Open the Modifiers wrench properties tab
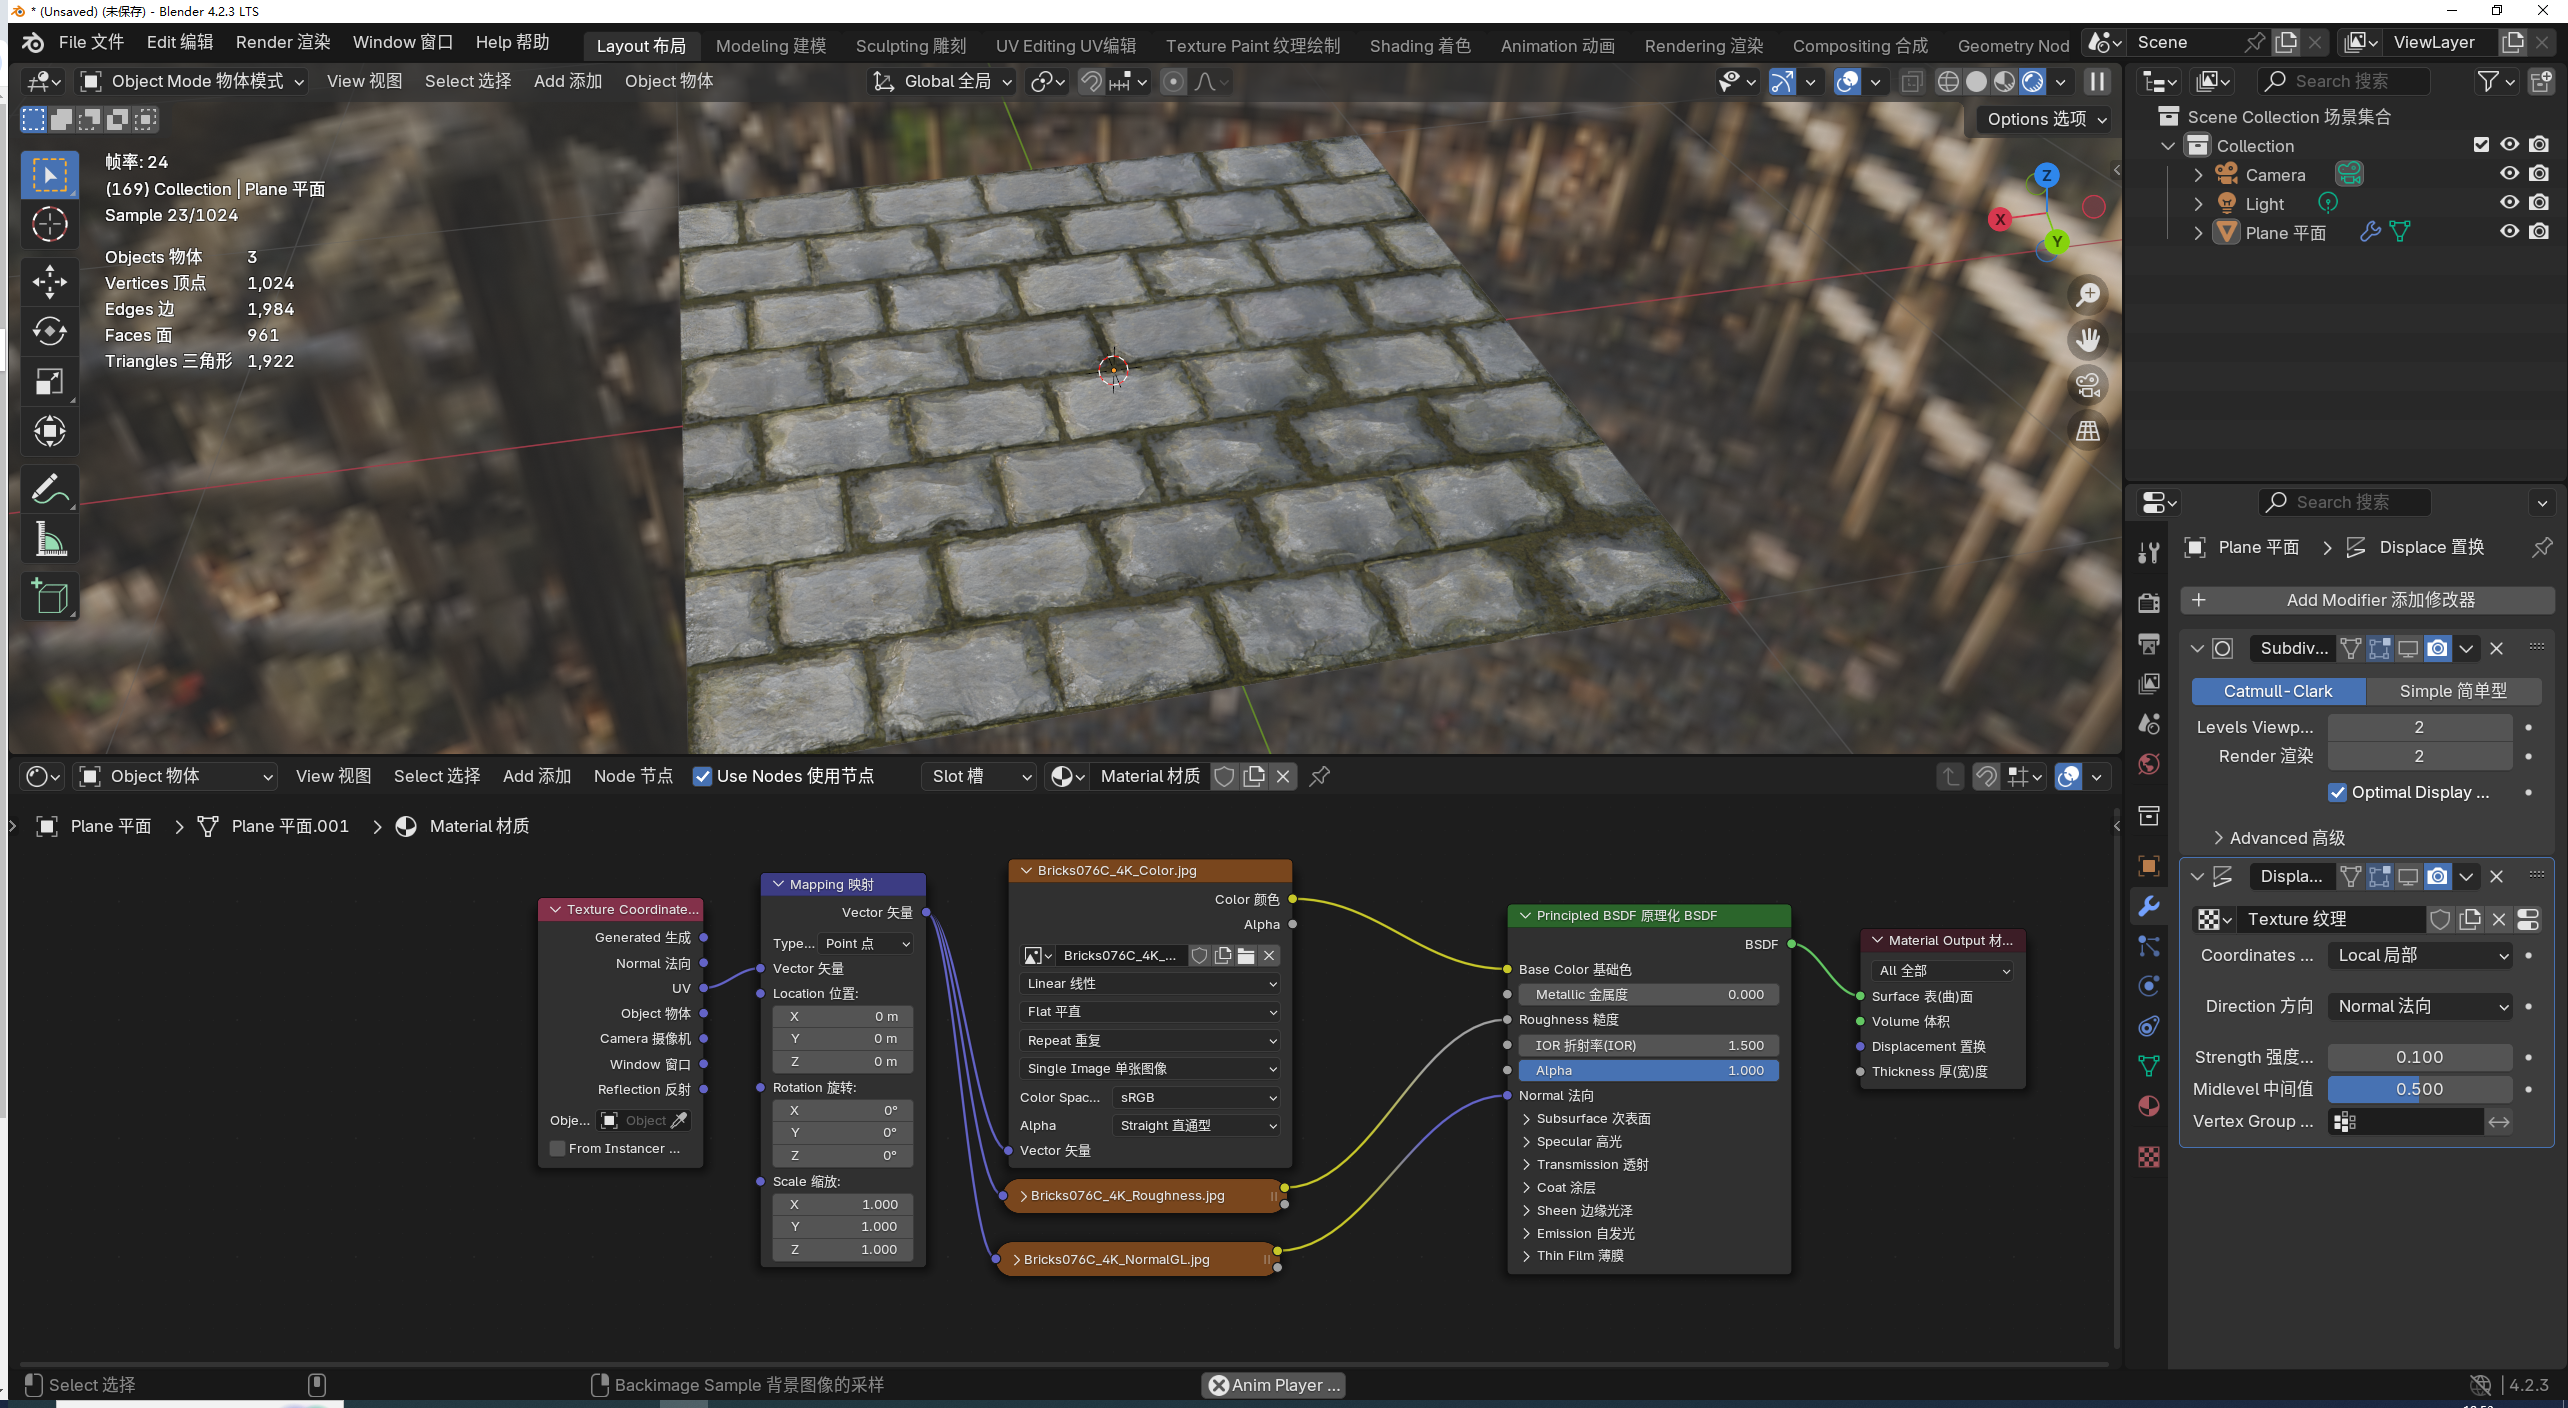The height and width of the screenshot is (1408, 2568). [x=2148, y=906]
